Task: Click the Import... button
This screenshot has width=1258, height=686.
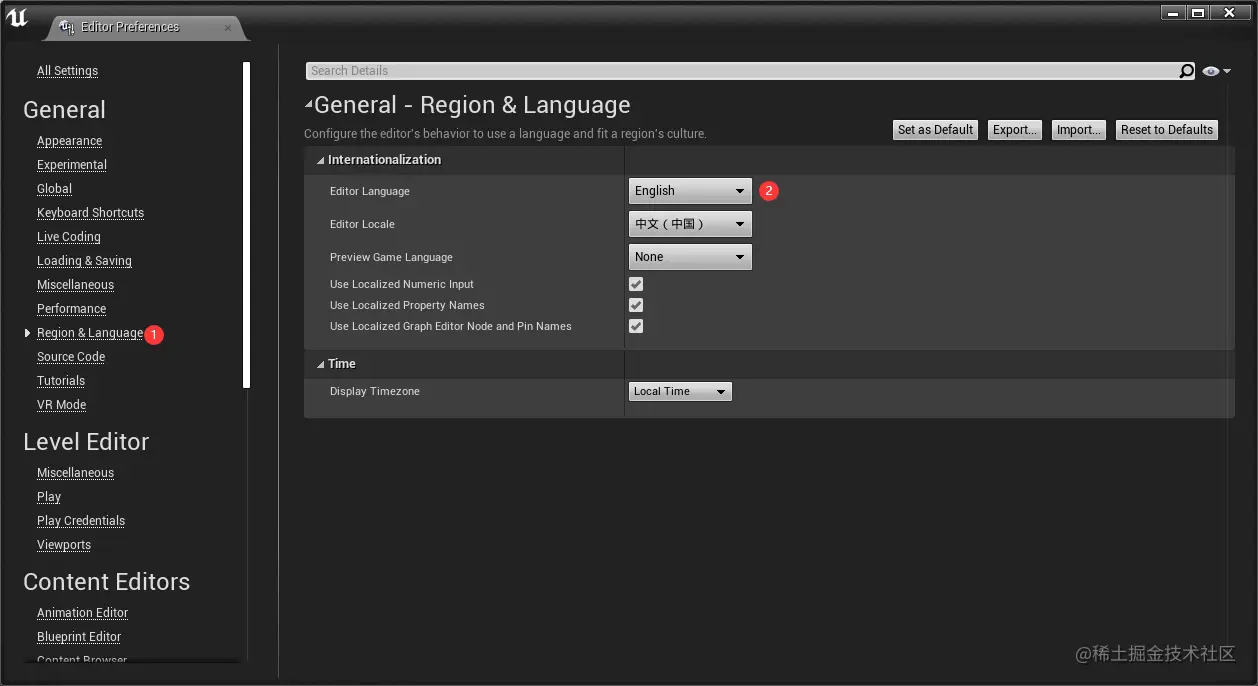Action: [x=1079, y=130]
